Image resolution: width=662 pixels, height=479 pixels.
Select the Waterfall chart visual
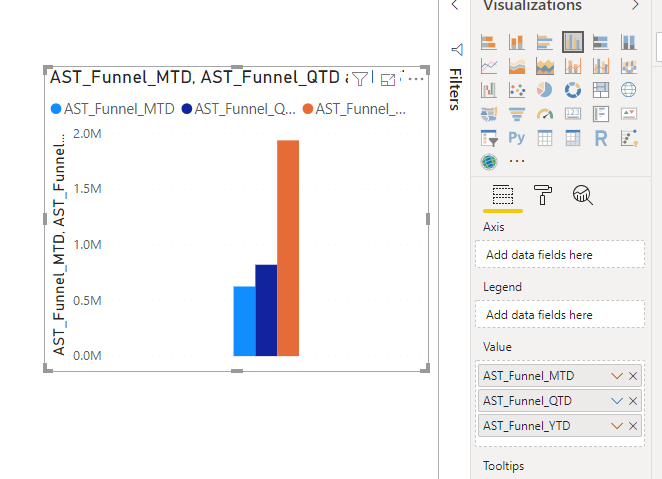489,90
